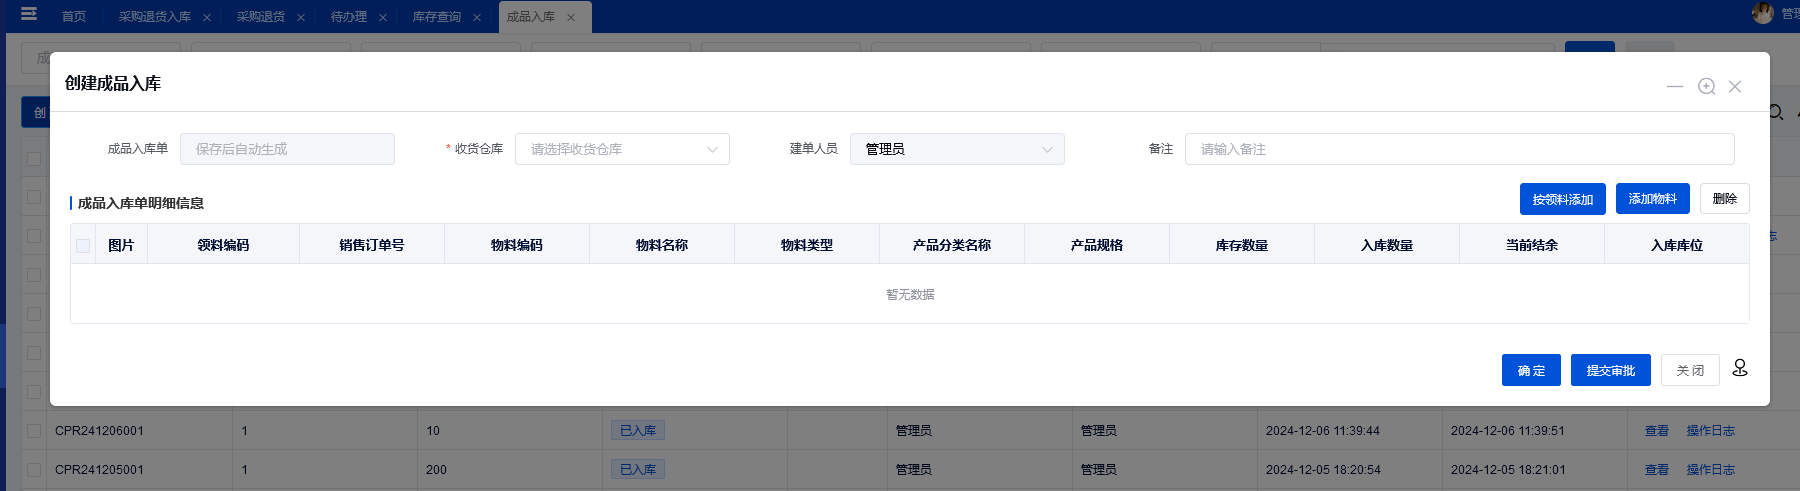Screen dimensions: 1800x491
Task: Click the 创建成品入库 dialog title
Action: coord(113,83)
